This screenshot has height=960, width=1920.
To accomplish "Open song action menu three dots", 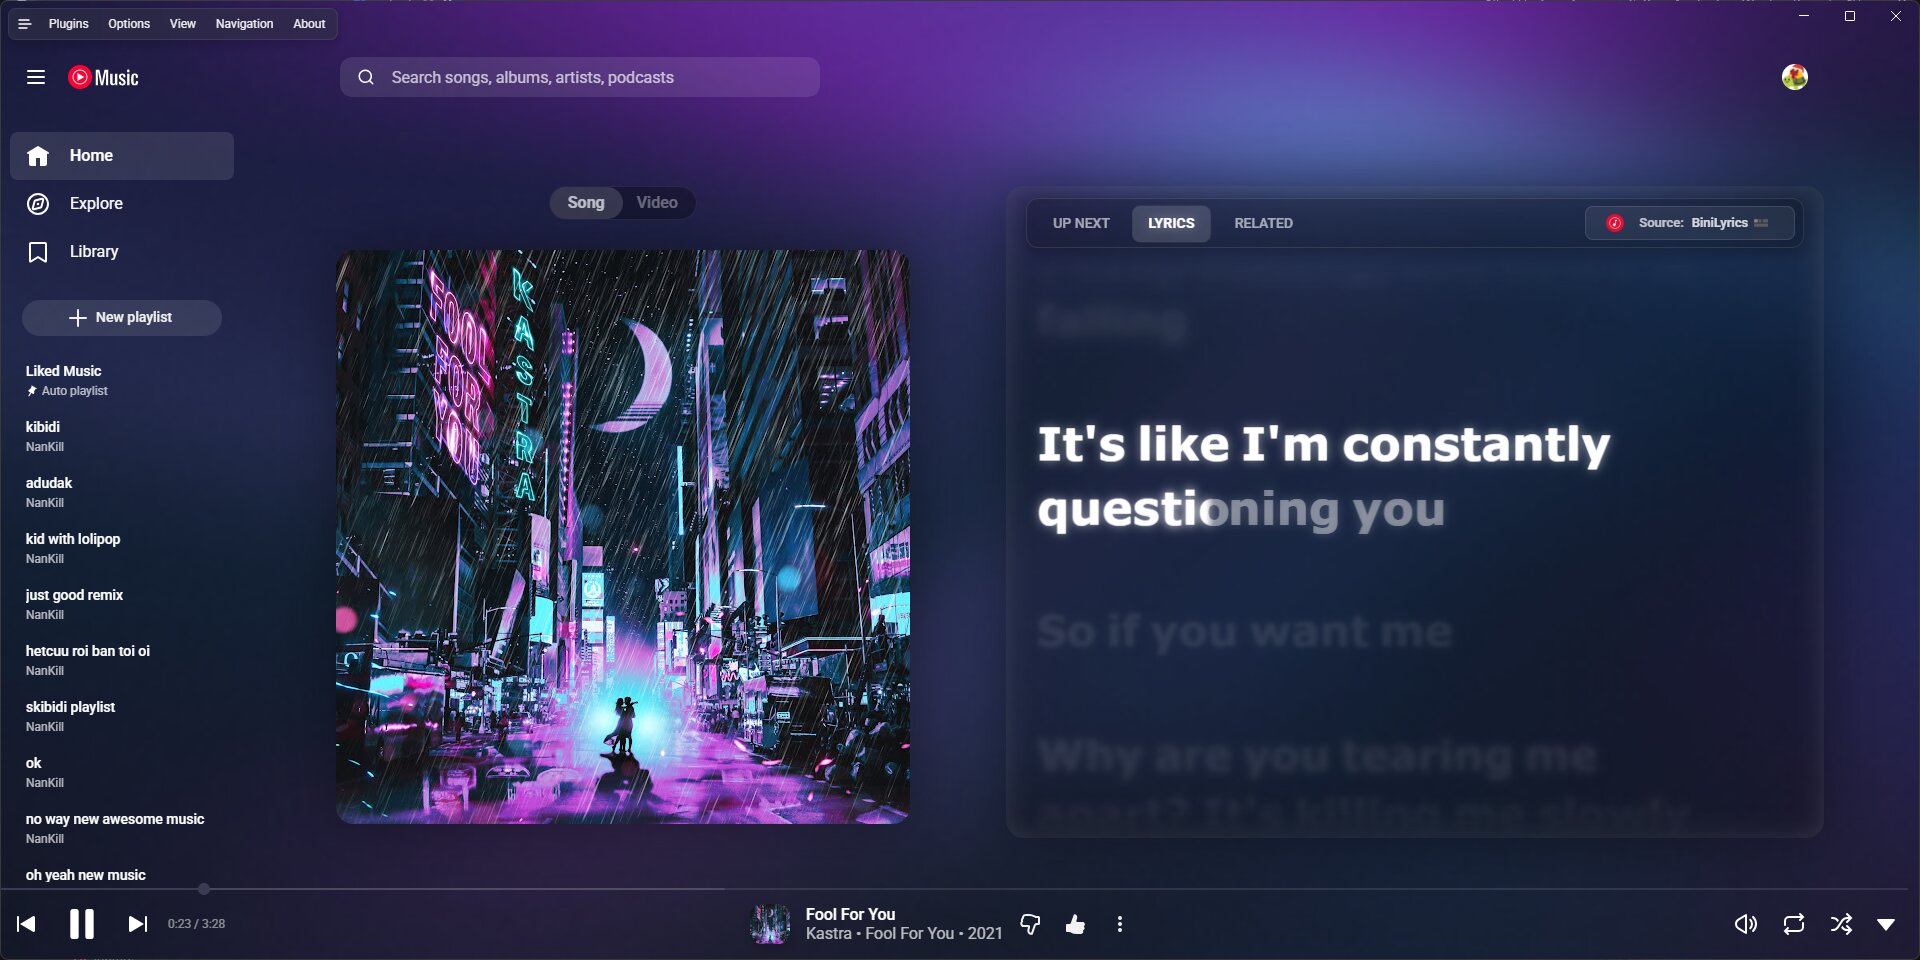I will point(1120,924).
